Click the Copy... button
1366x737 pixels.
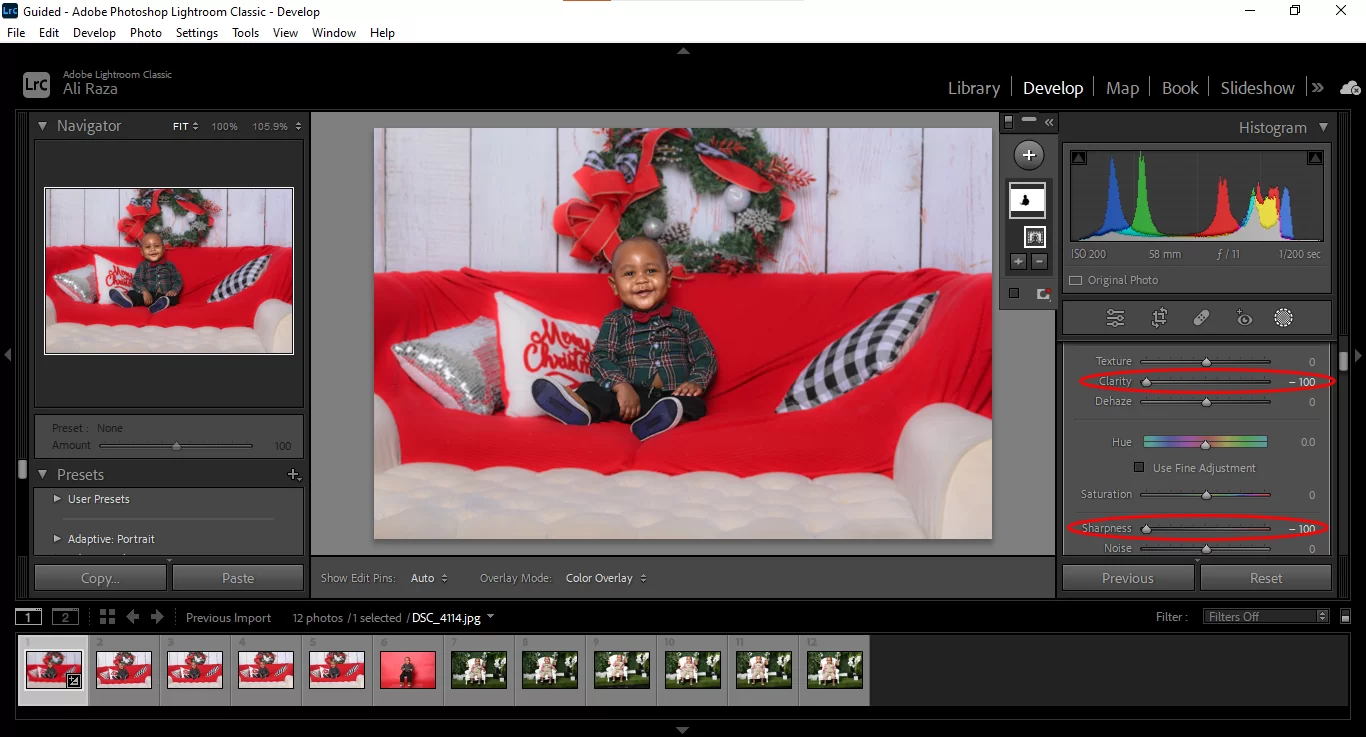point(100,578)
